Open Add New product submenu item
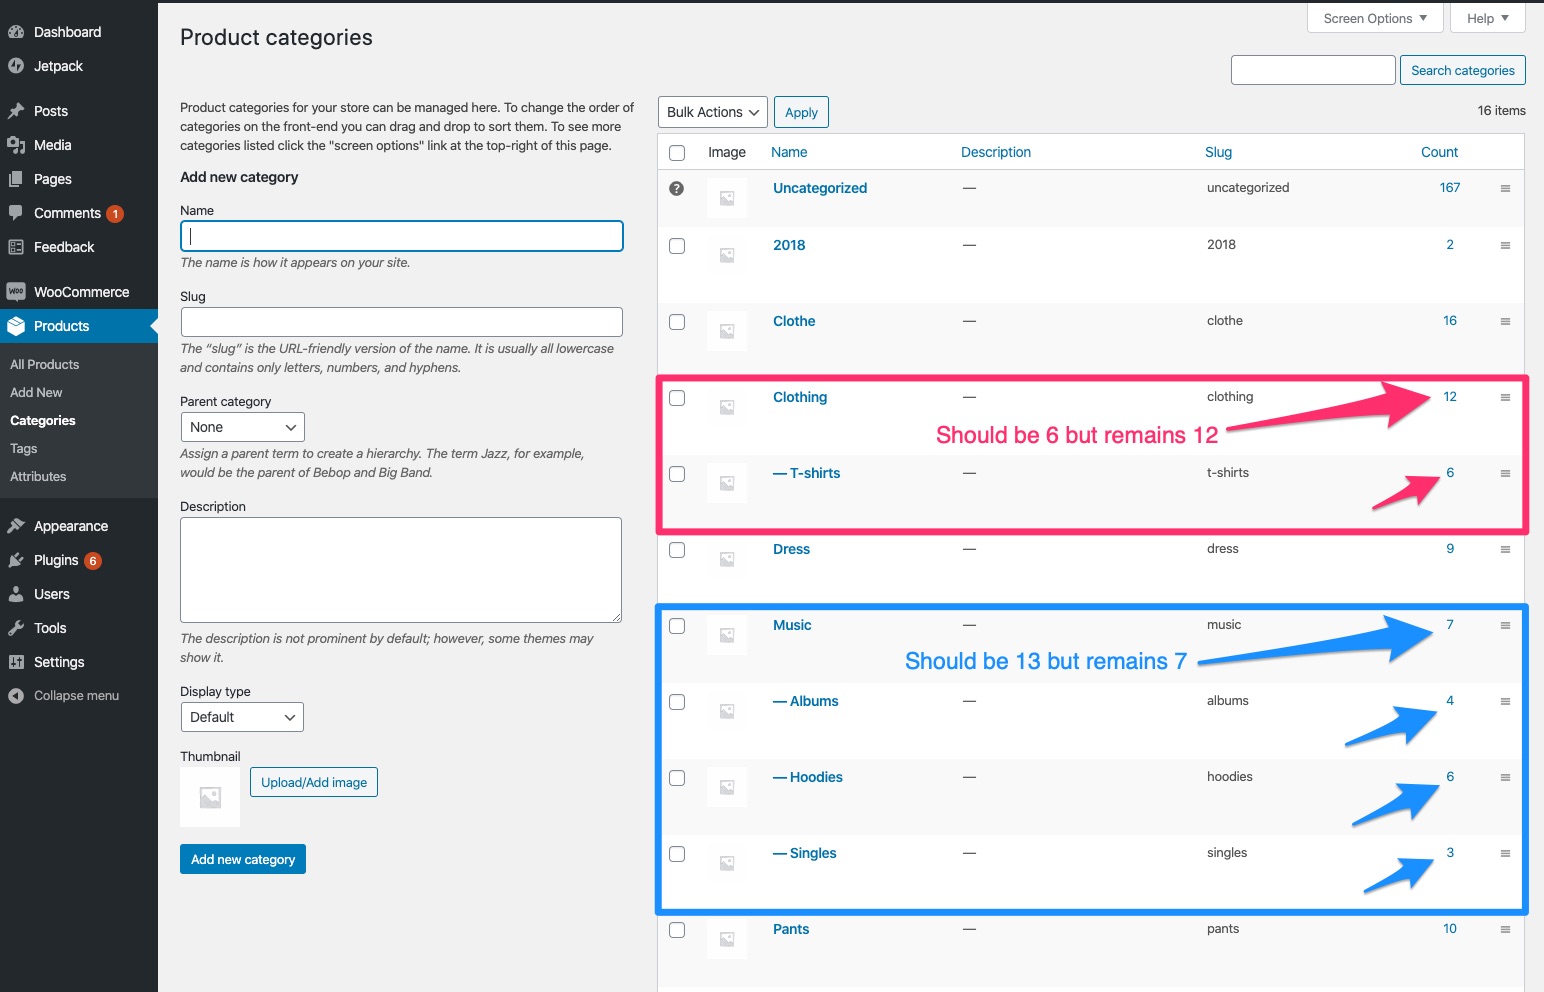Screen dimensions: 1544x992 36,393
